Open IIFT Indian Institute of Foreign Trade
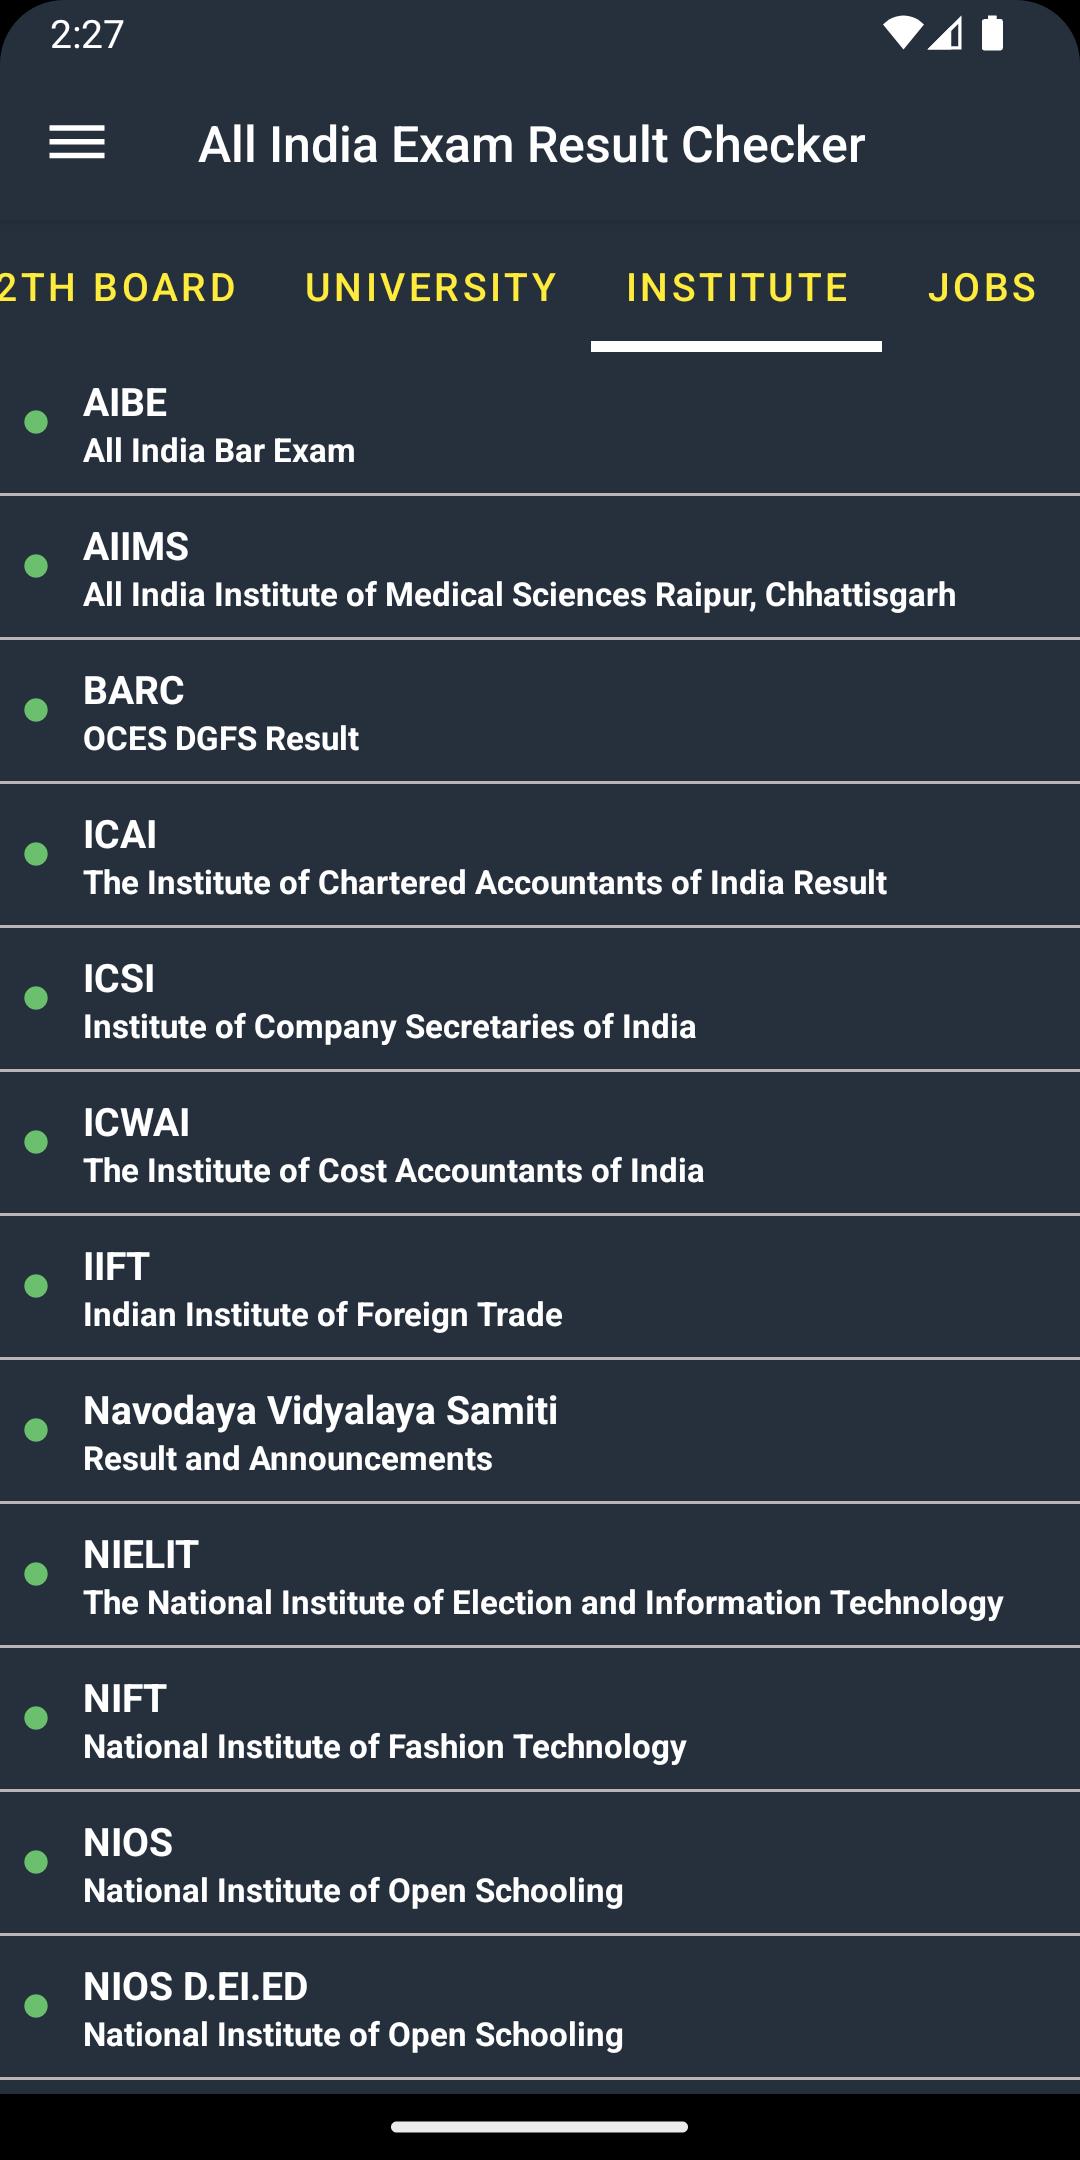The width and height of the screenshot is (1080, 2160). pos(540,1287)
